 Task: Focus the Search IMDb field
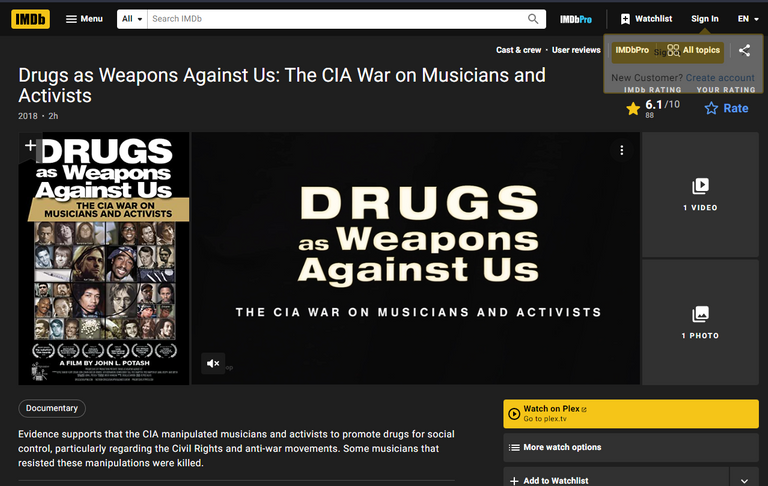(336, 19)
